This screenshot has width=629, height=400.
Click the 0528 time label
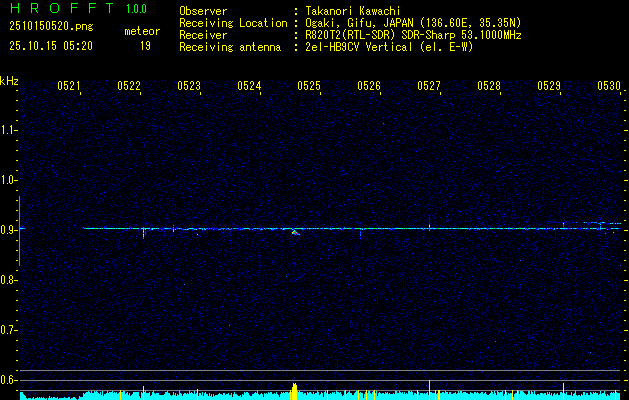coord(489,85)
